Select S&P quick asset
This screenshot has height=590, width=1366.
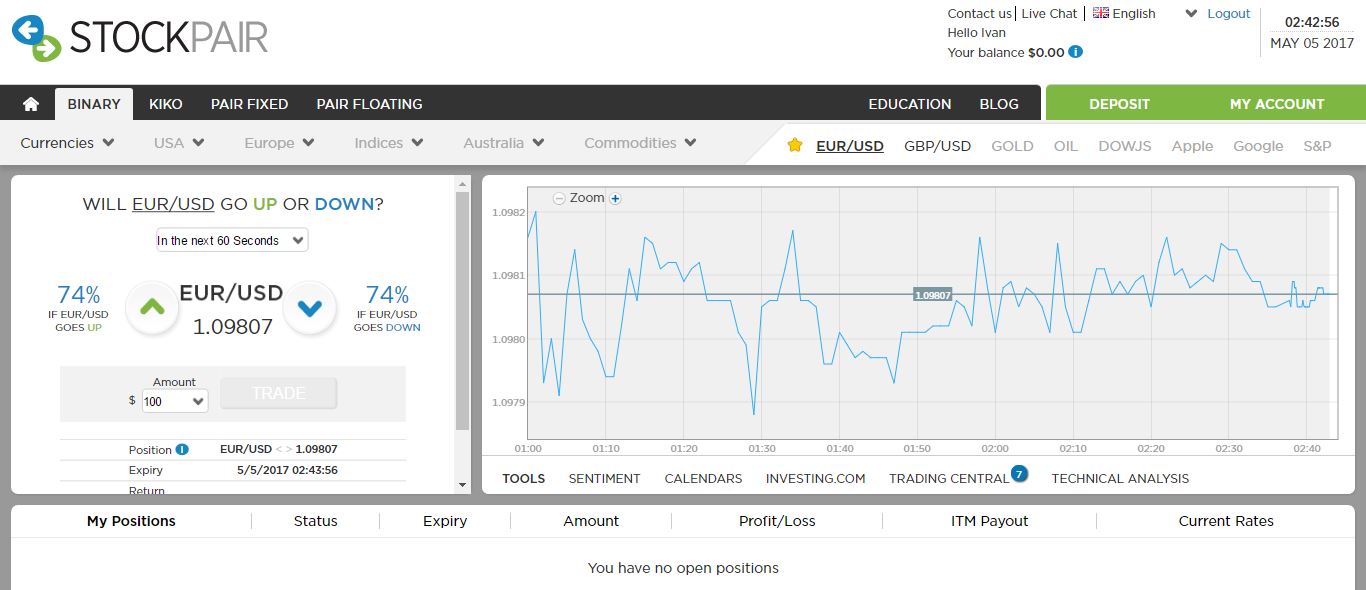pos(1317,146)
